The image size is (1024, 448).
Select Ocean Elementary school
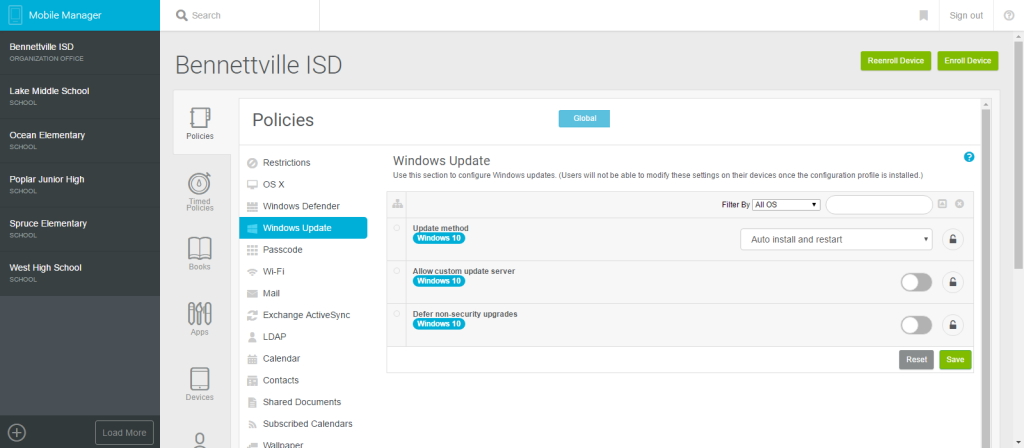click(x=80, y=140)
